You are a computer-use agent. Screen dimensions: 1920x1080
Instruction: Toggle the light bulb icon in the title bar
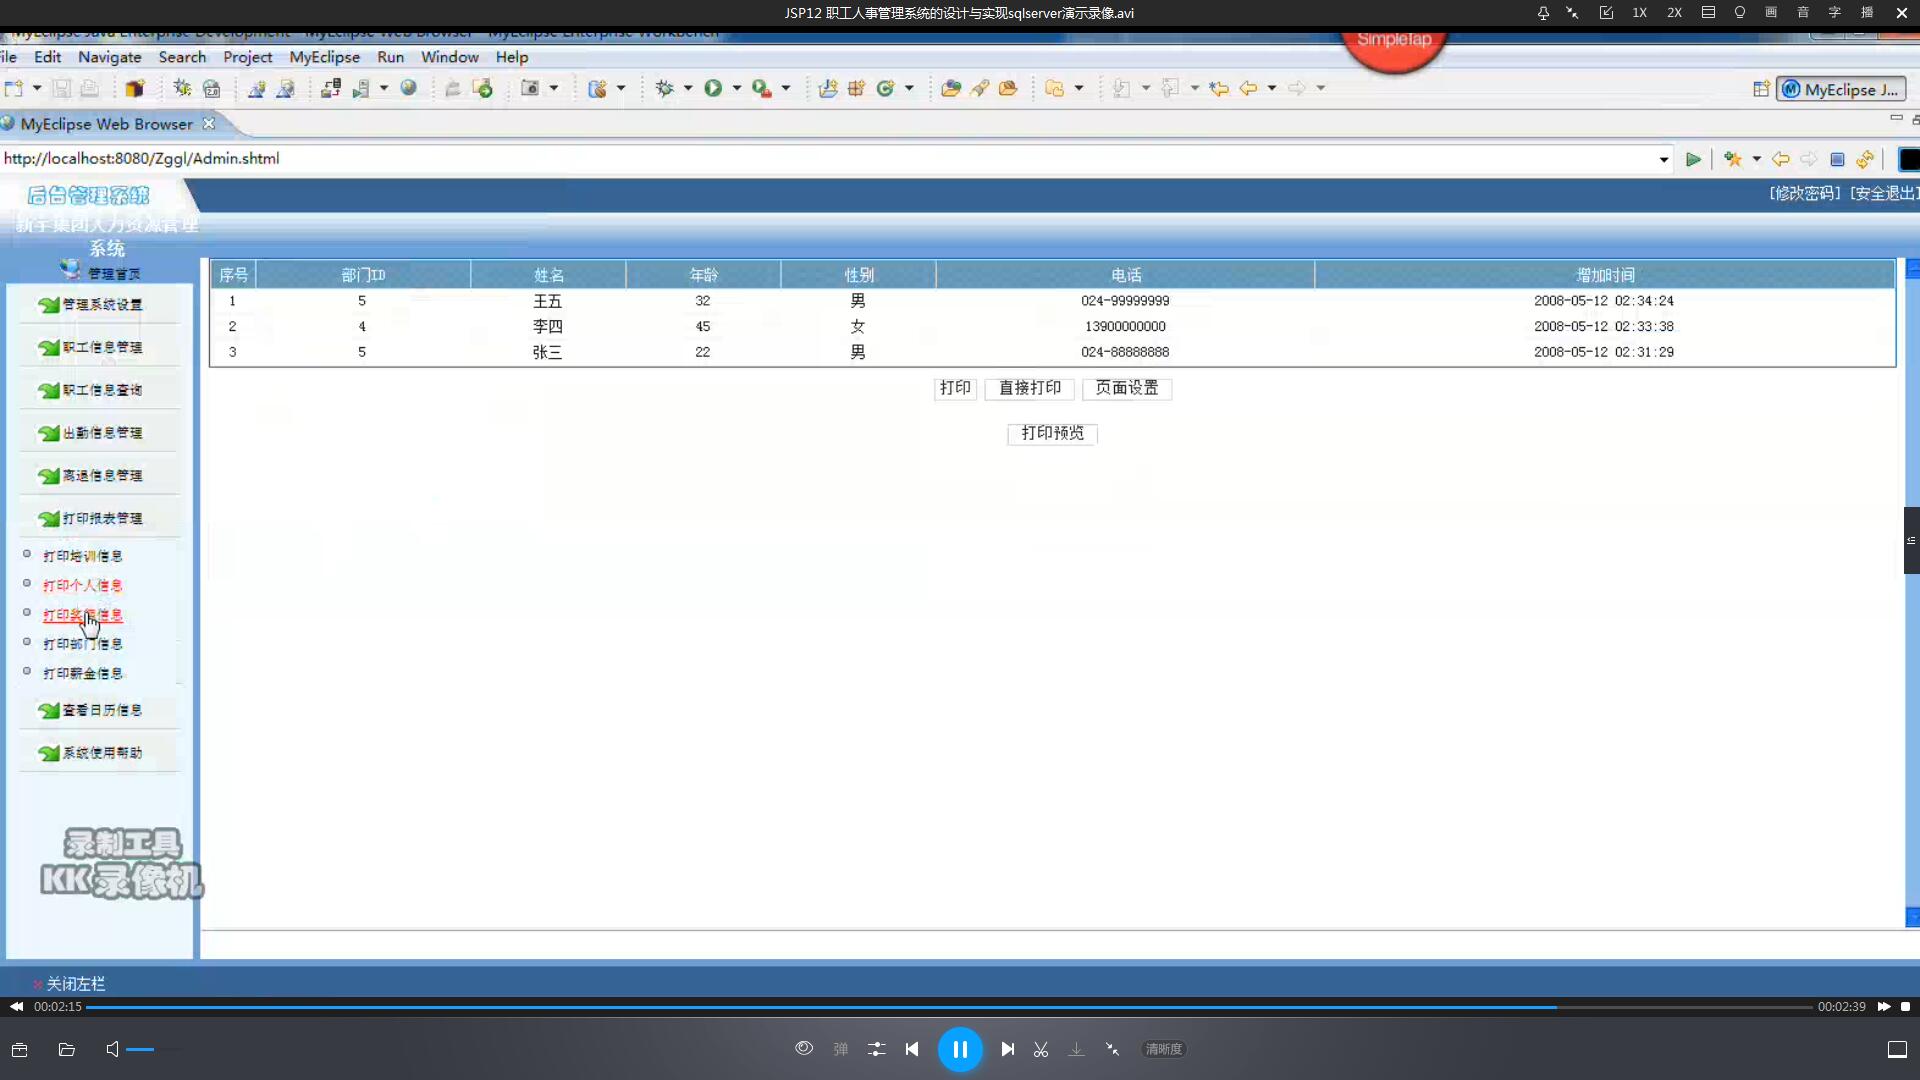click(1740, 13)
